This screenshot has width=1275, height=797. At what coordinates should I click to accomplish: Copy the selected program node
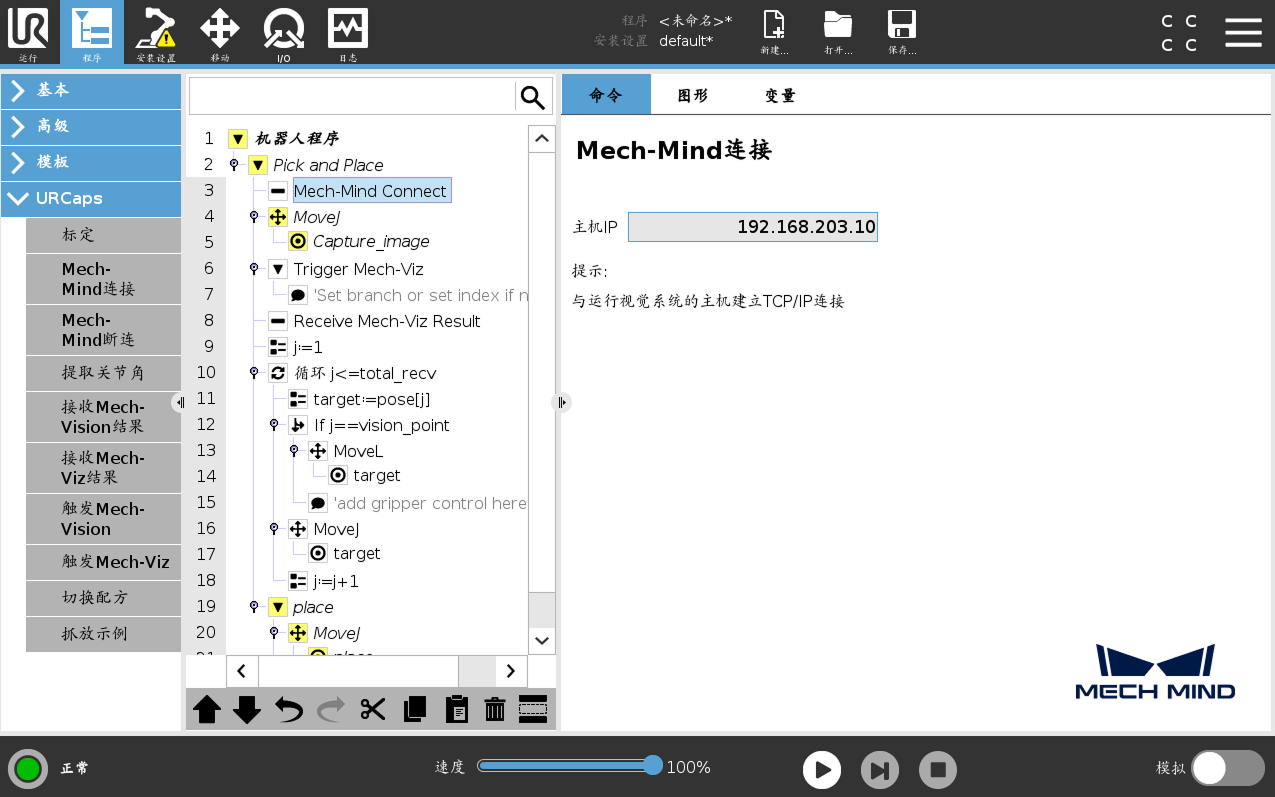(x=414, y=709)
